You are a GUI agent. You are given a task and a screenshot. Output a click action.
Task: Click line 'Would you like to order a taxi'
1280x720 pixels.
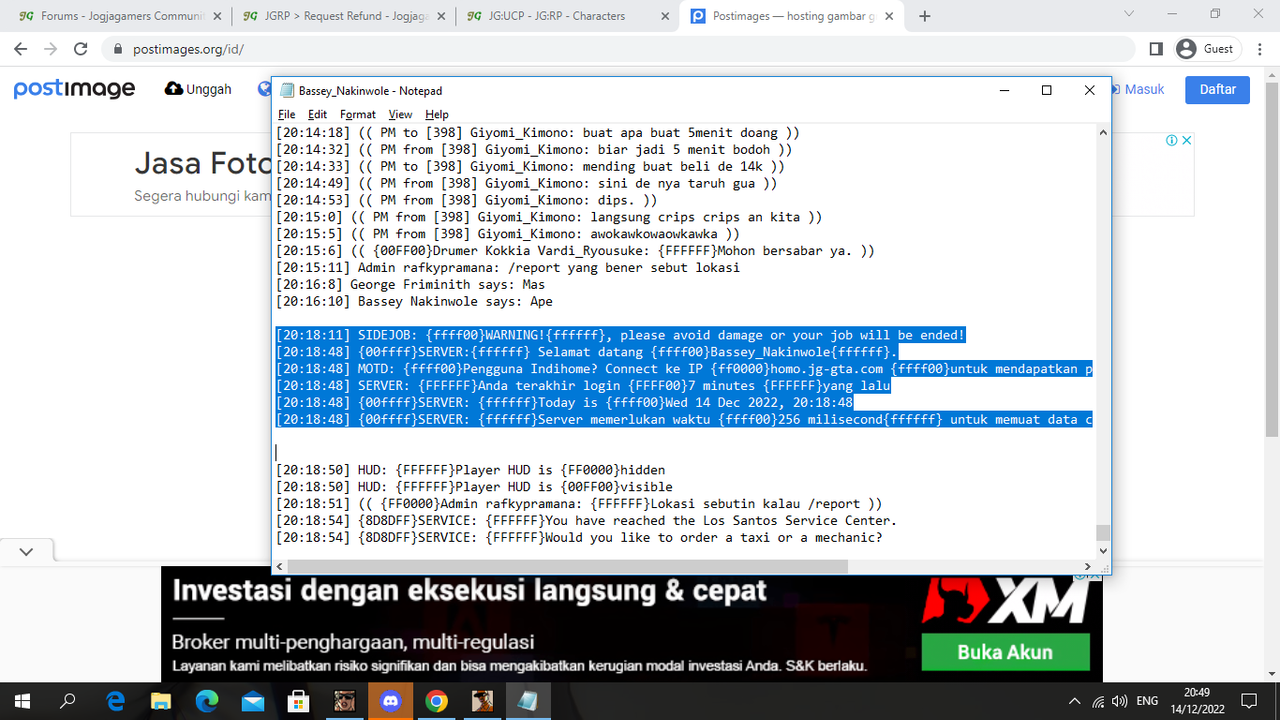click(x=579, y=538)
